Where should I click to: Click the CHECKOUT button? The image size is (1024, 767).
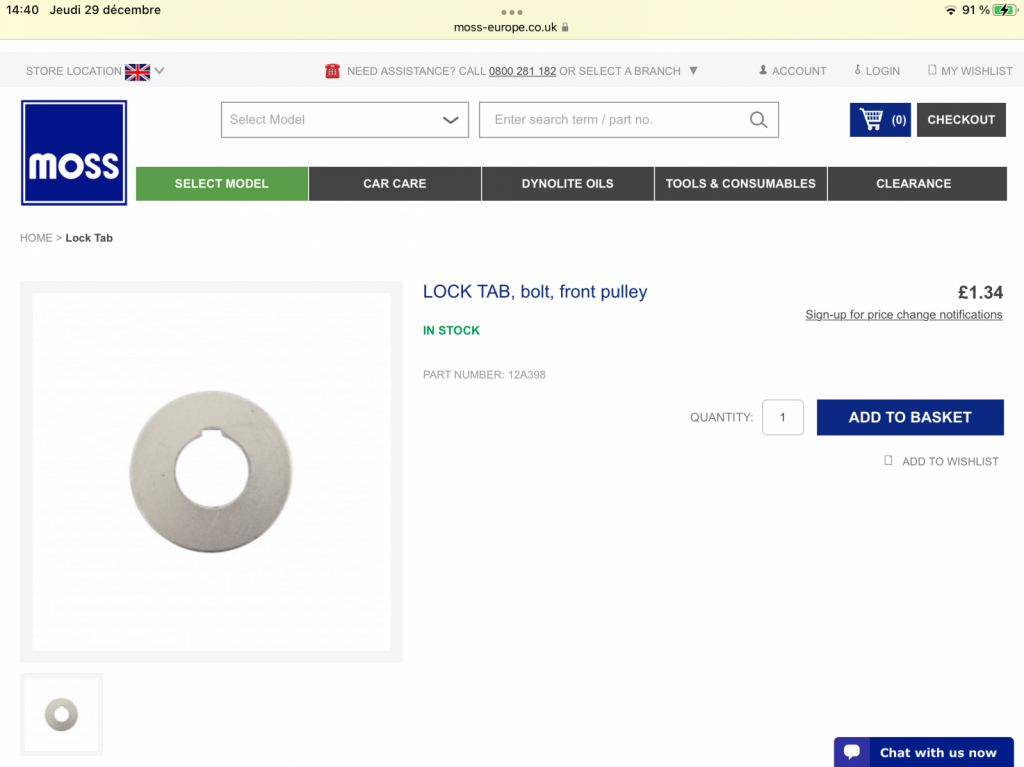[961, 120]
